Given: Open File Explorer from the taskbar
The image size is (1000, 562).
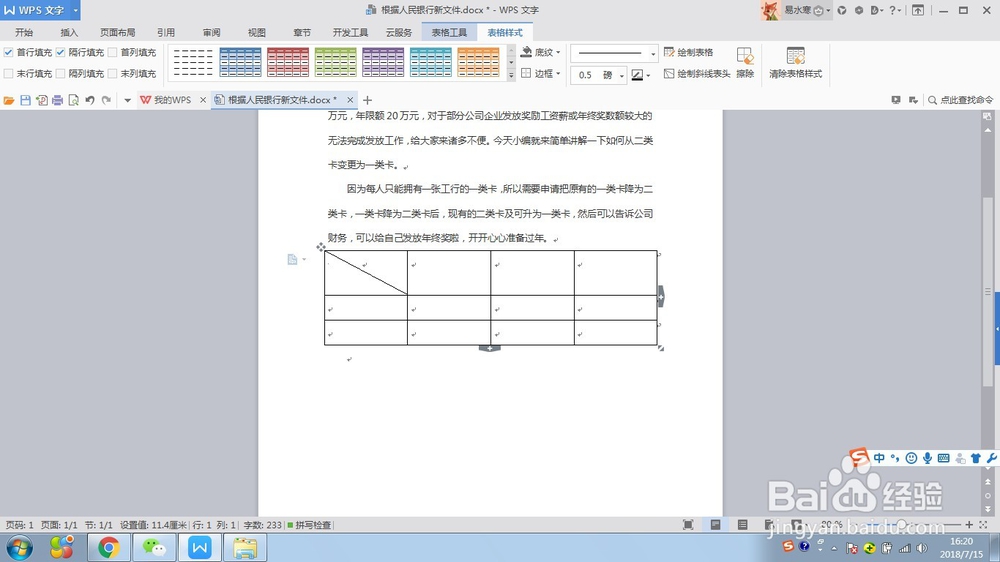Looking at the screenshot, I should click(x=245, y=547).
